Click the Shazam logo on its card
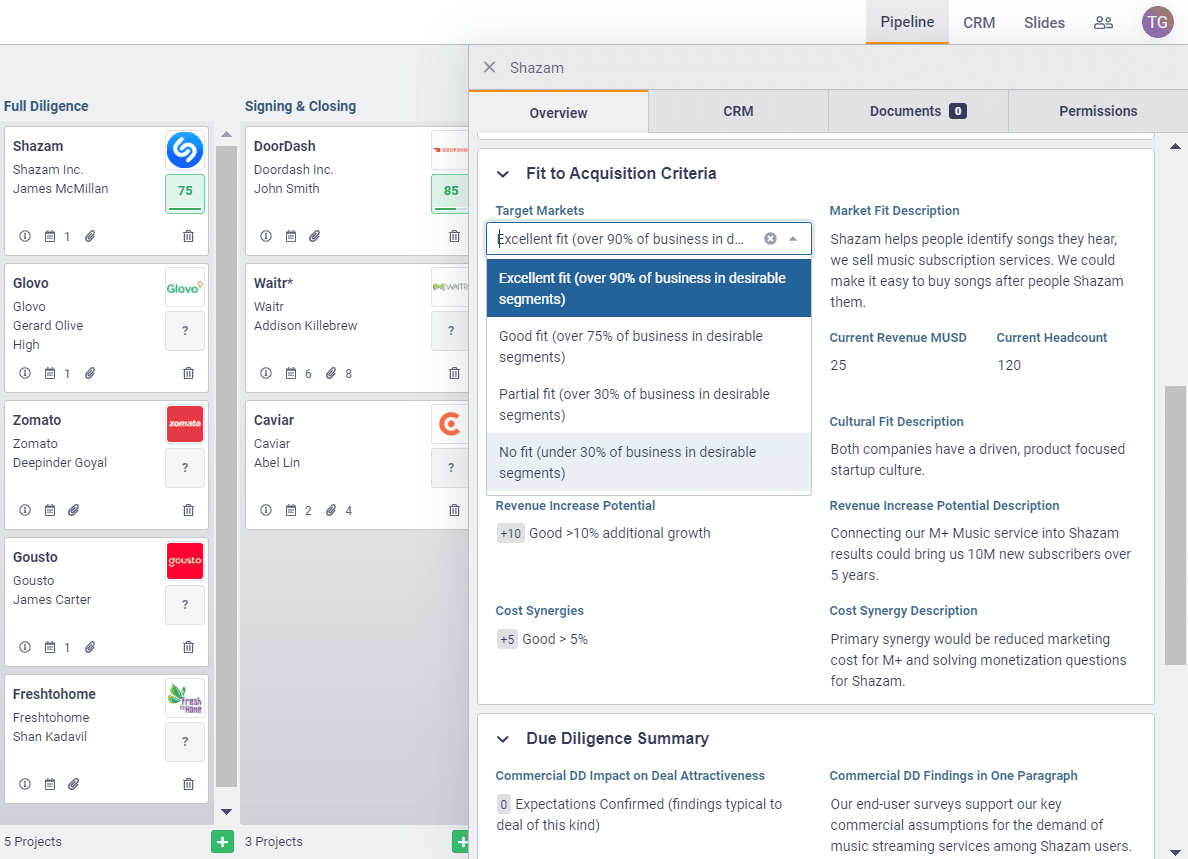Screen dimensions: 1188x859 [185, 150]
